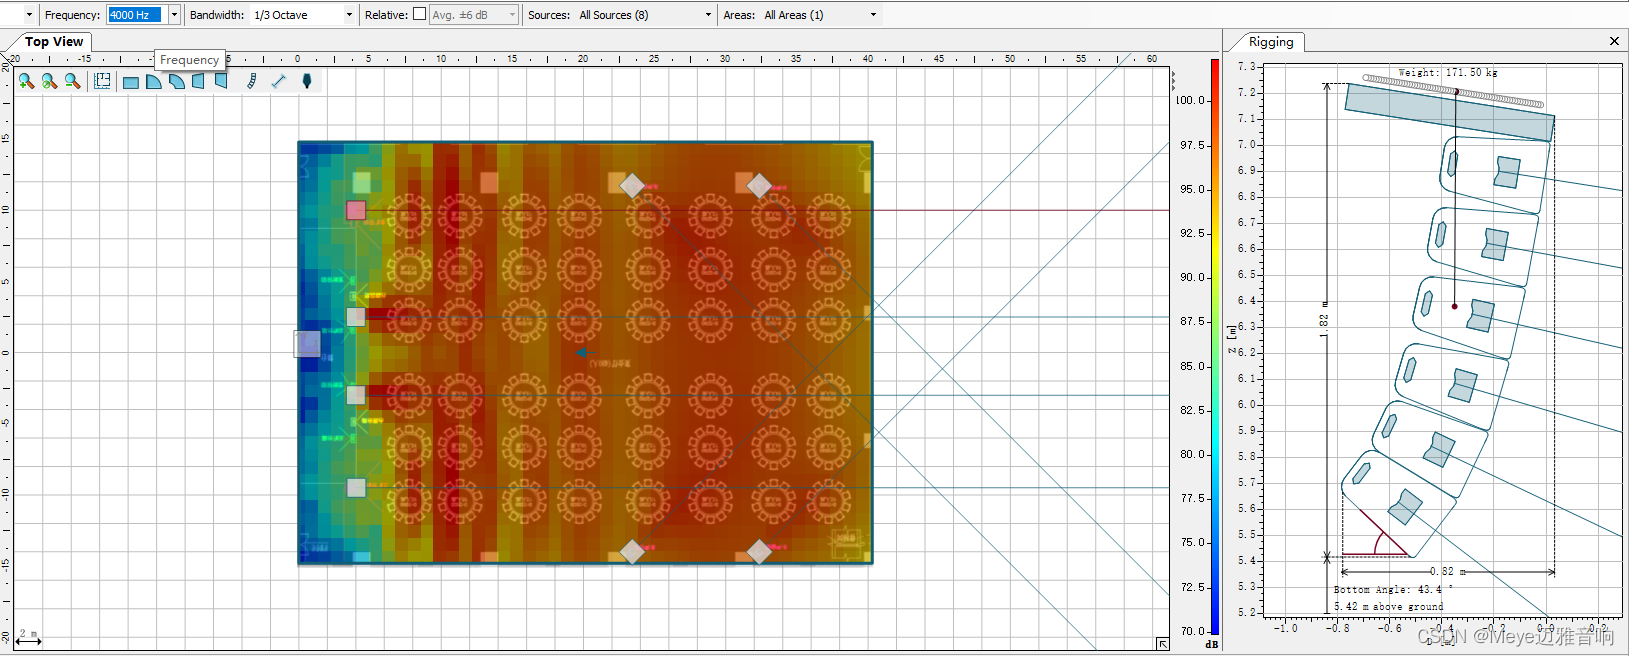
Task: Click the rigging frame at array top
Action: (x=1449, y=112)
